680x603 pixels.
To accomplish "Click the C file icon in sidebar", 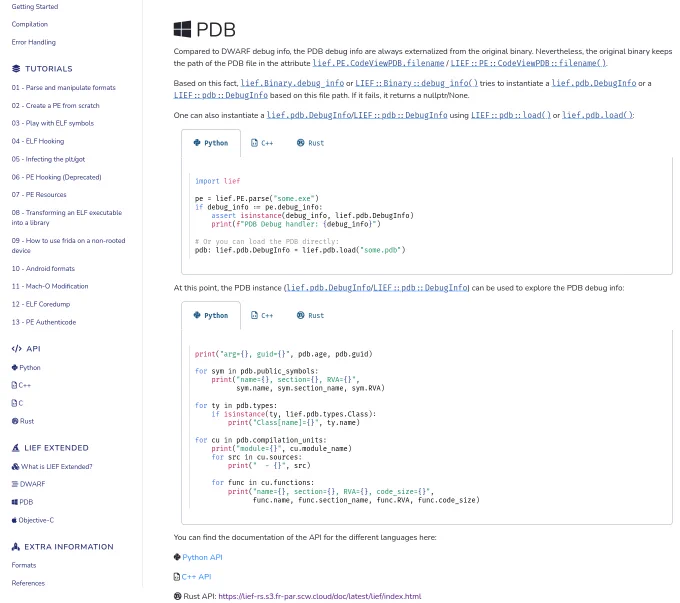I will [14, 403].
